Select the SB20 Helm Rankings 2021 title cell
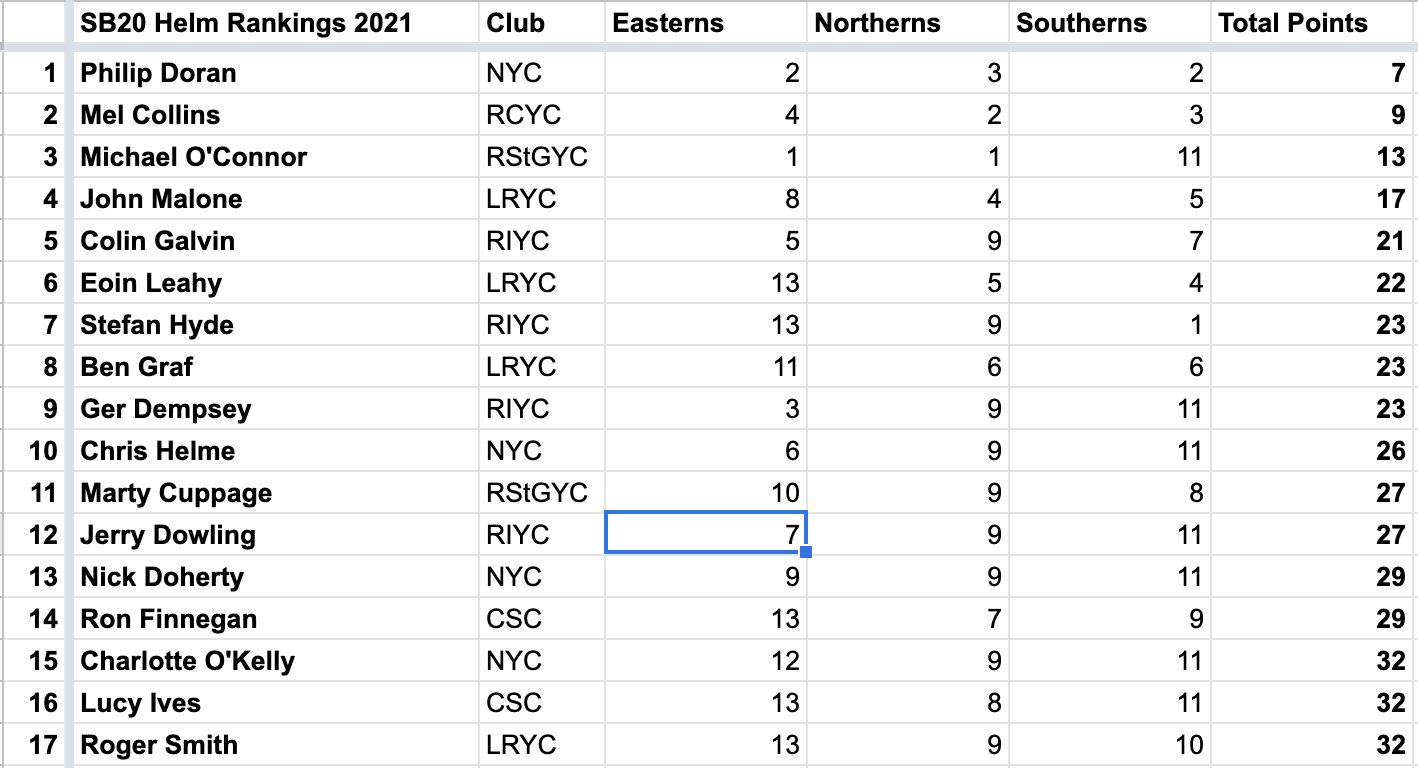Viewport: 1418px width, 768px height. [276, 22]
